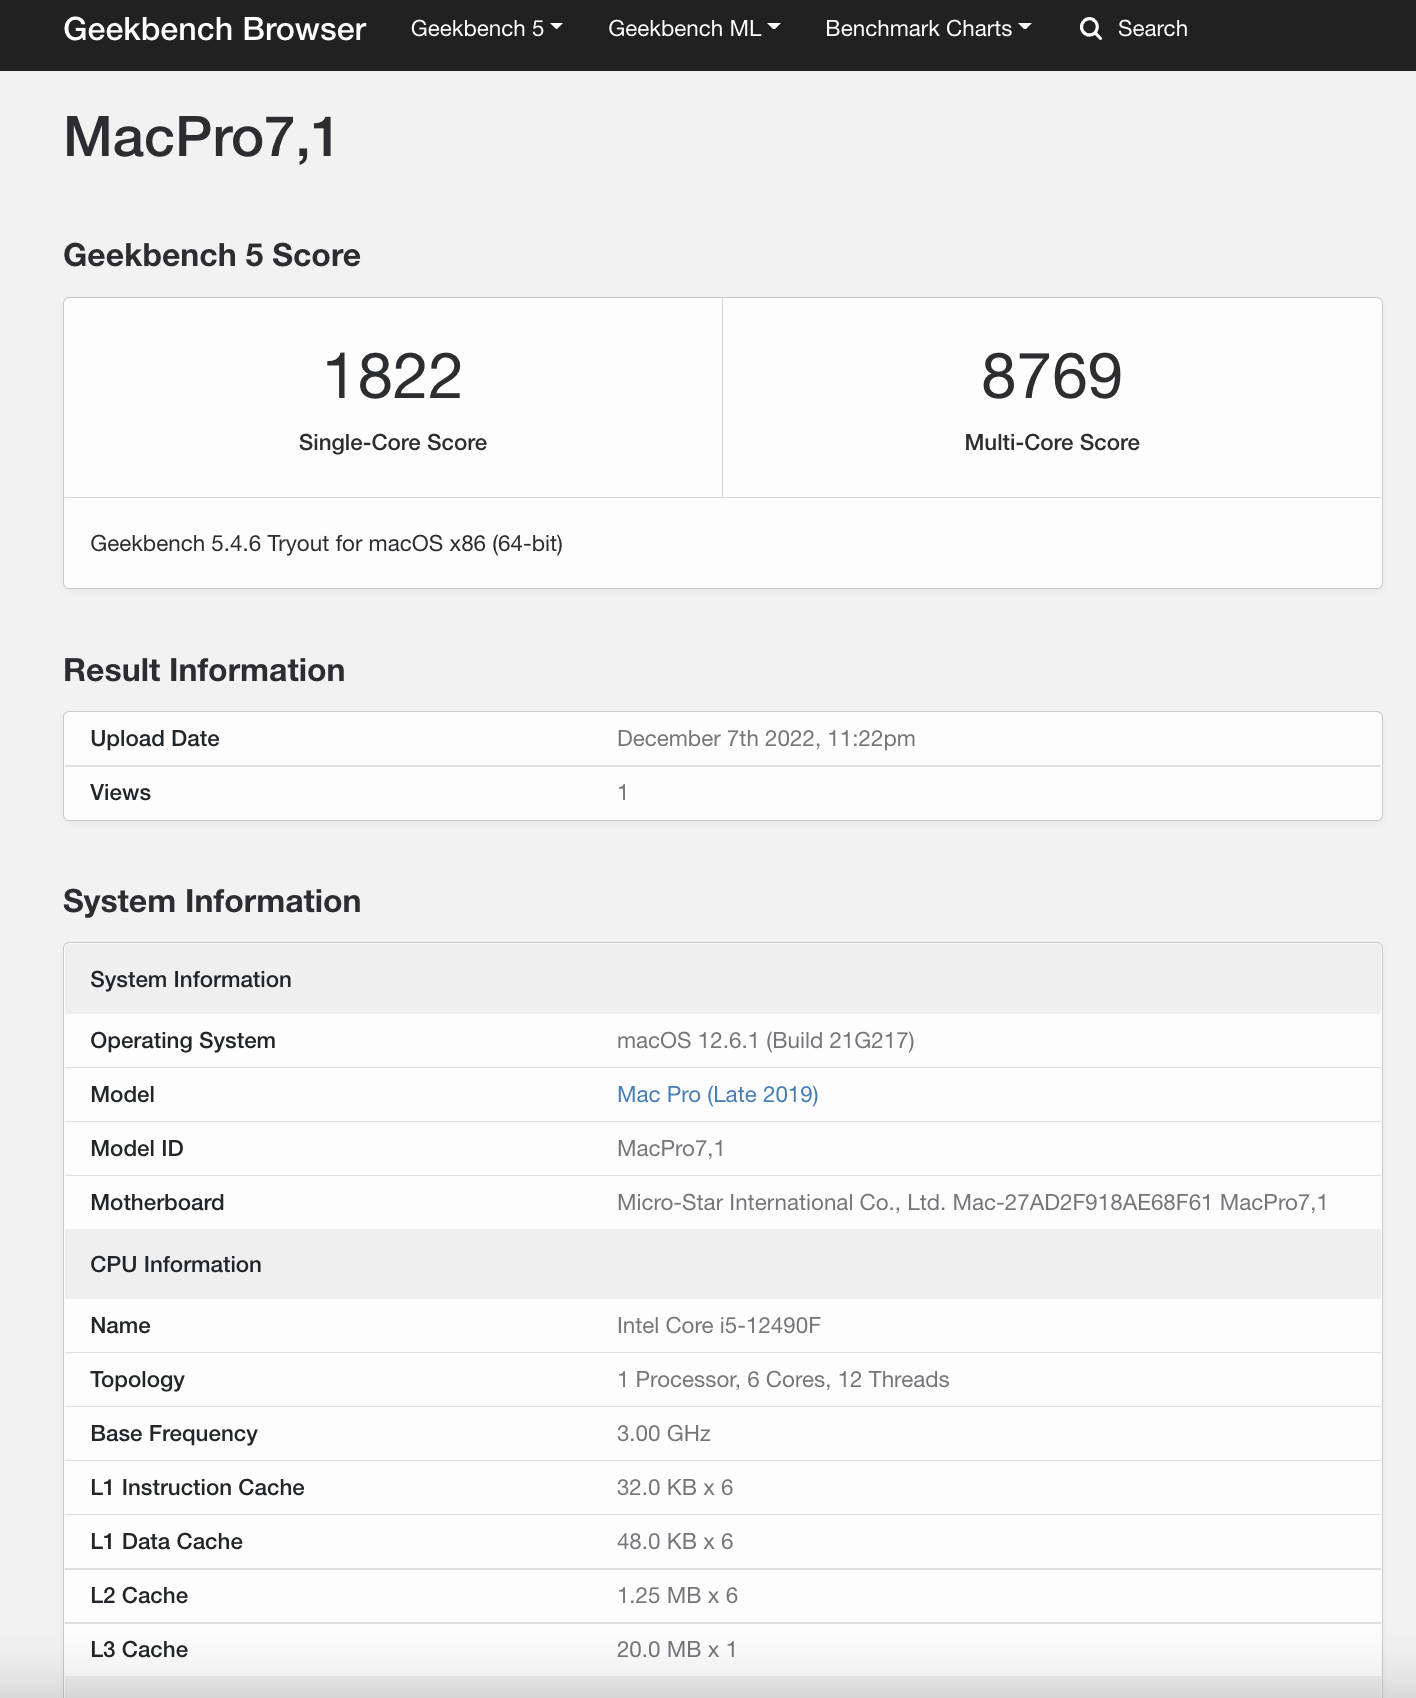
Task: Click the Model row label
Action: tap(122, 1094)
